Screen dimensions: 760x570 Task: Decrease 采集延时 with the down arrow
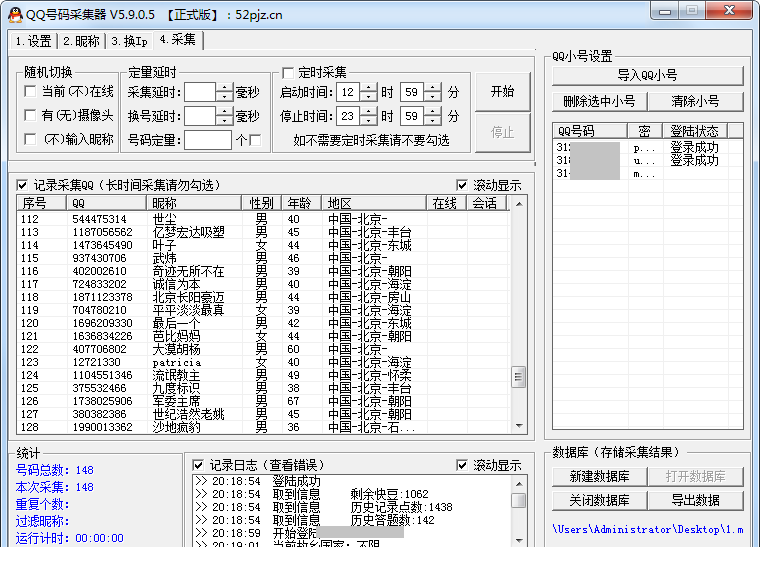coord(224,97)
